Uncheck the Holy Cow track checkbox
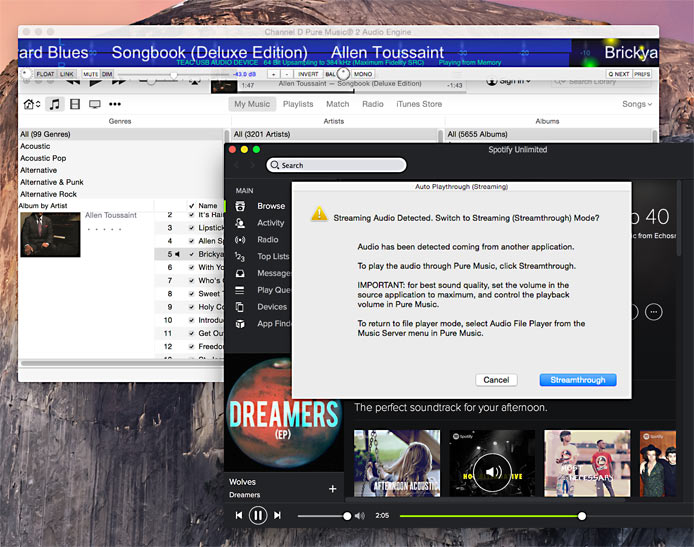The height and width of the screenshot is (547, 694). [x=191, y=307]
